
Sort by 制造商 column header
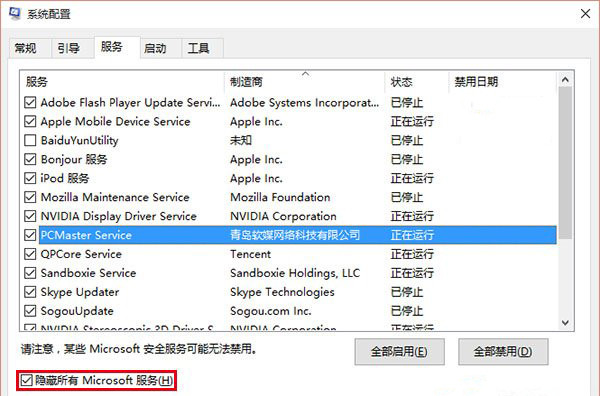click(304, 81)
